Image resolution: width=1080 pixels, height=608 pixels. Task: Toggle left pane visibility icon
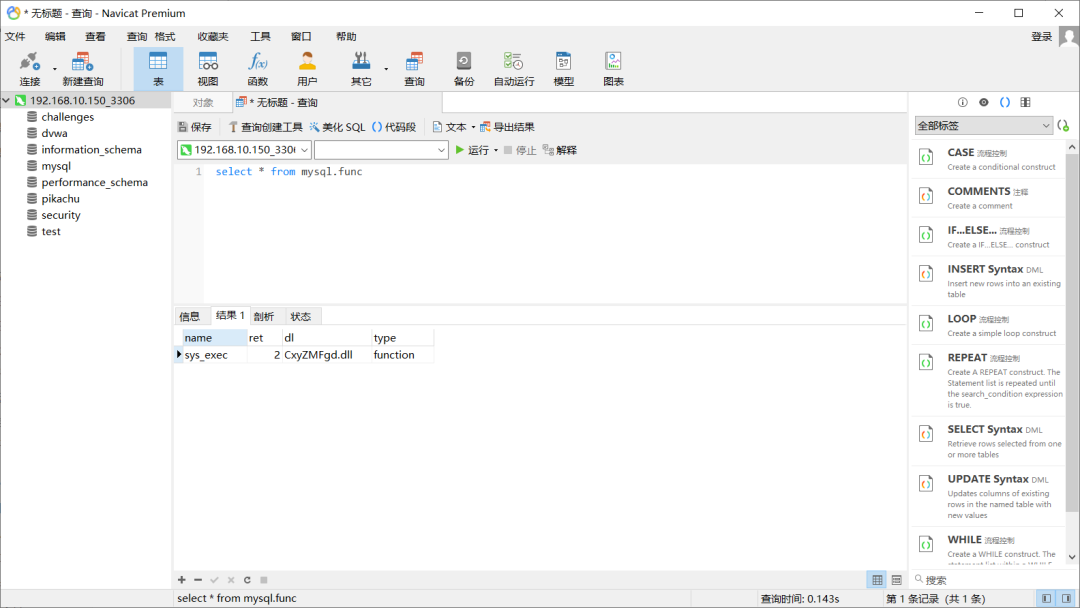pos(1046,598)
